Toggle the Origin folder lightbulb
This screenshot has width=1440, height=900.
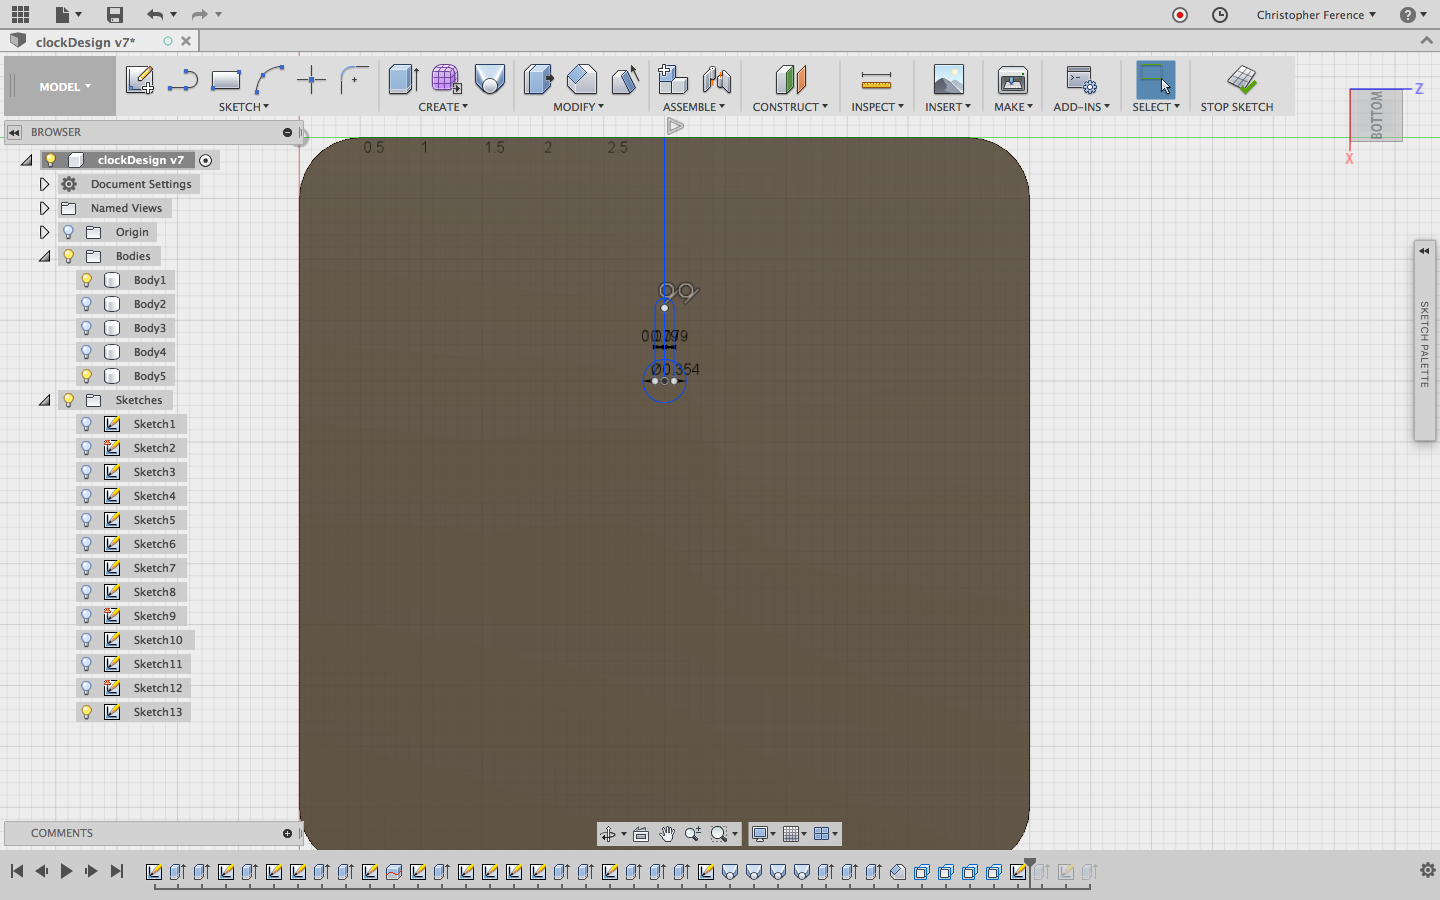68,232
